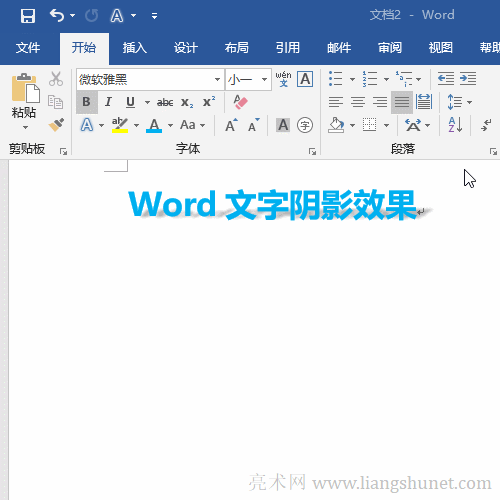The image size is (500, 500).
Task: Expand the font size dropdown arrow
Action: [264, 79]
